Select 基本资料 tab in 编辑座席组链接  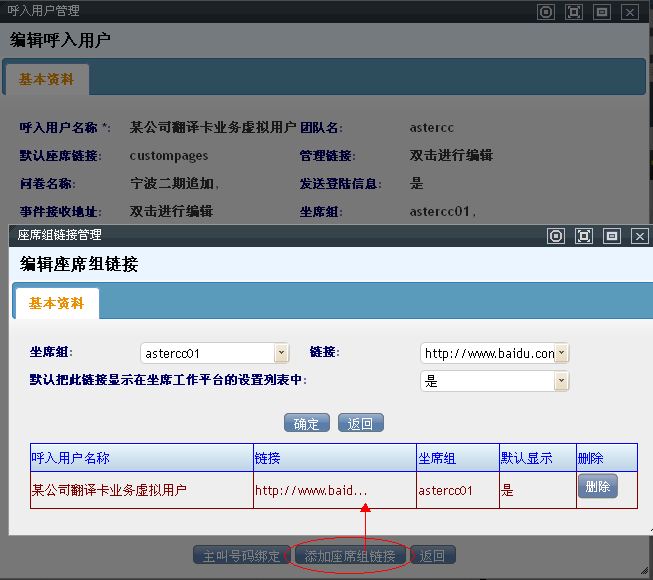[57, 303]
